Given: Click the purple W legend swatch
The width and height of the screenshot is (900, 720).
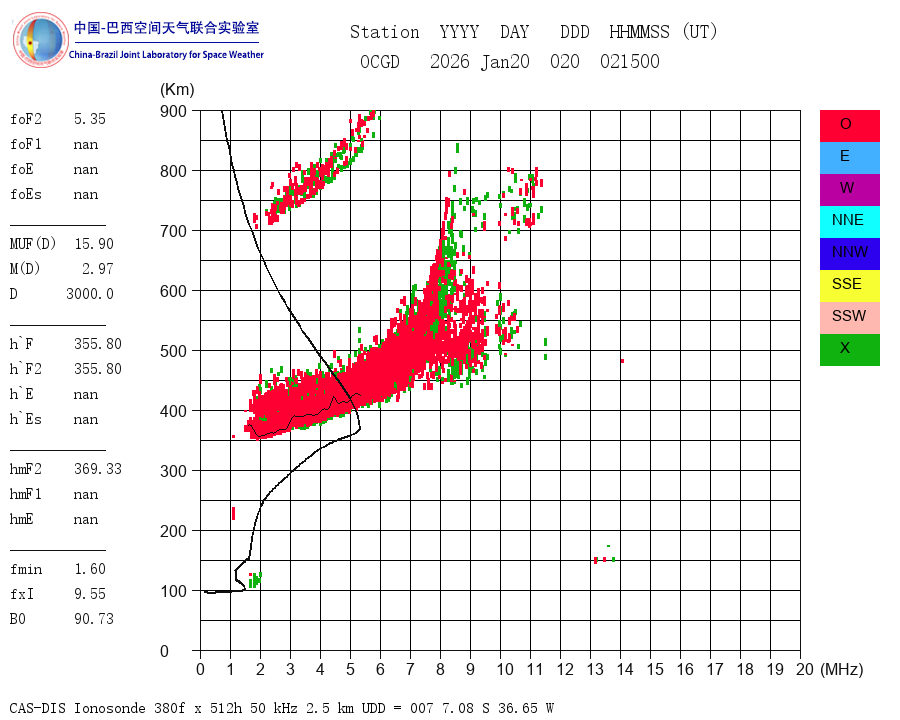Looking at the screenshot, I should pyautogui.click(x=849, y=189).
